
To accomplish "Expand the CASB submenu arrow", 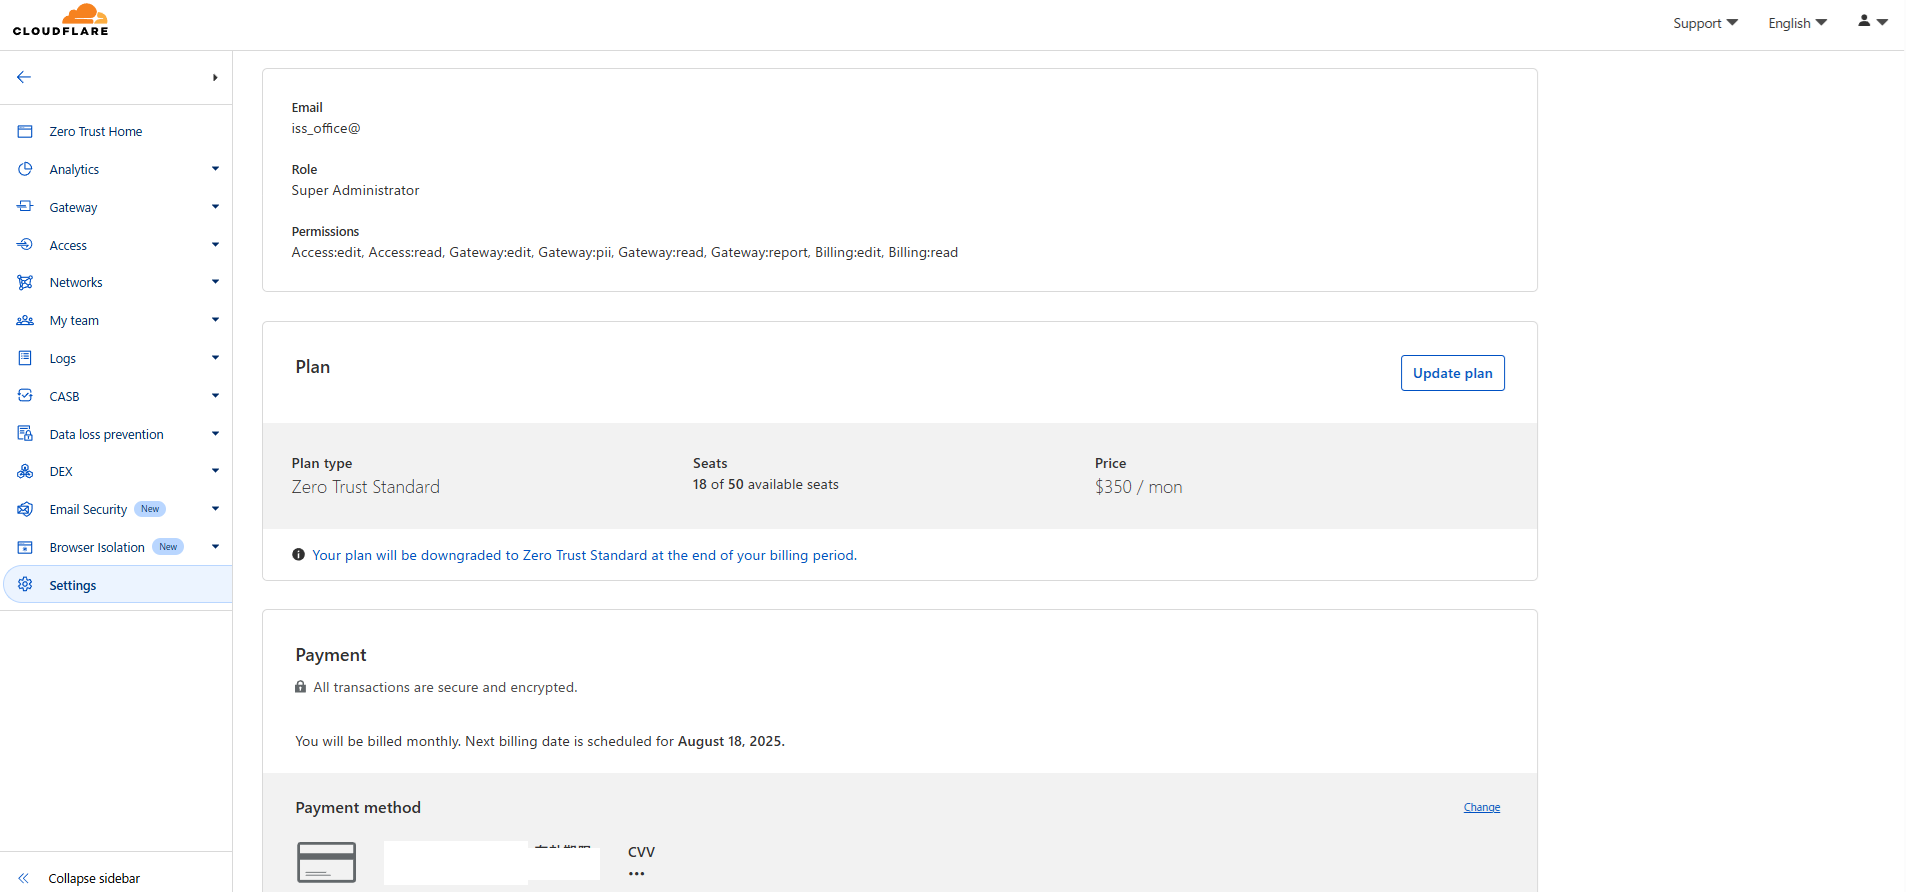I will 215,396.
